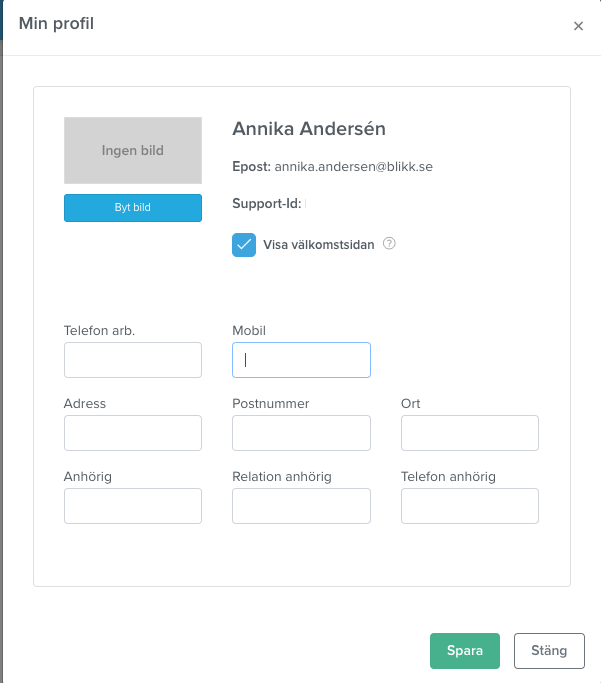Click the annika.andersen@blikk.se email address
This screenshot has width=601, height=683.
[354, 167]
